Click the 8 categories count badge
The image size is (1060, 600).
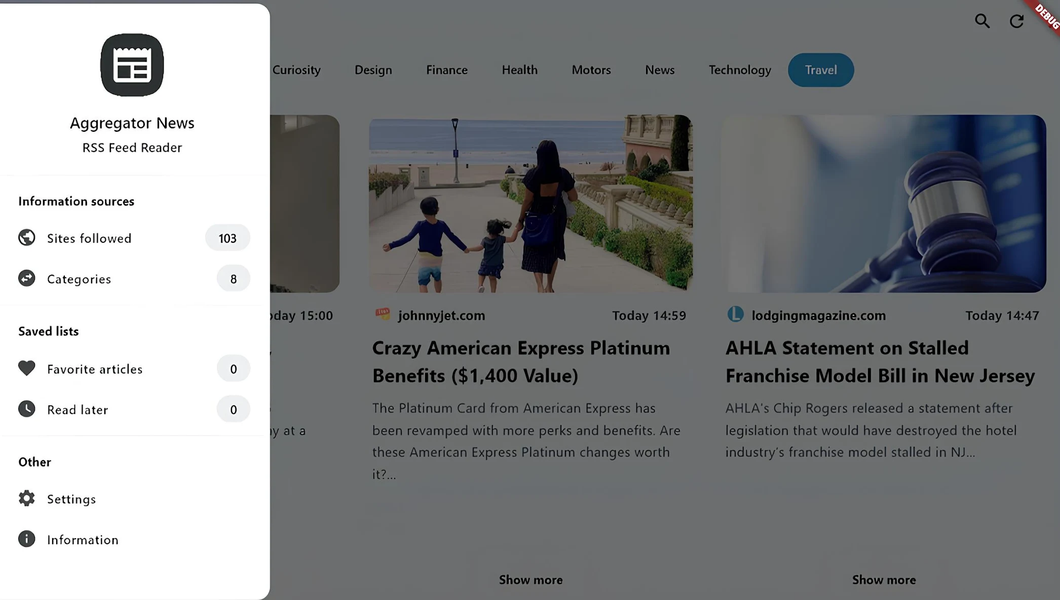(x=233, y=278)
